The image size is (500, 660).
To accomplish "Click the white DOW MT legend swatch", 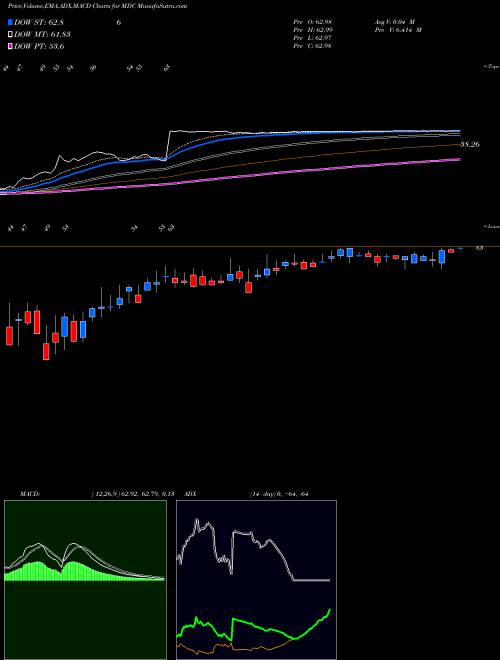I will coord(10,34).
